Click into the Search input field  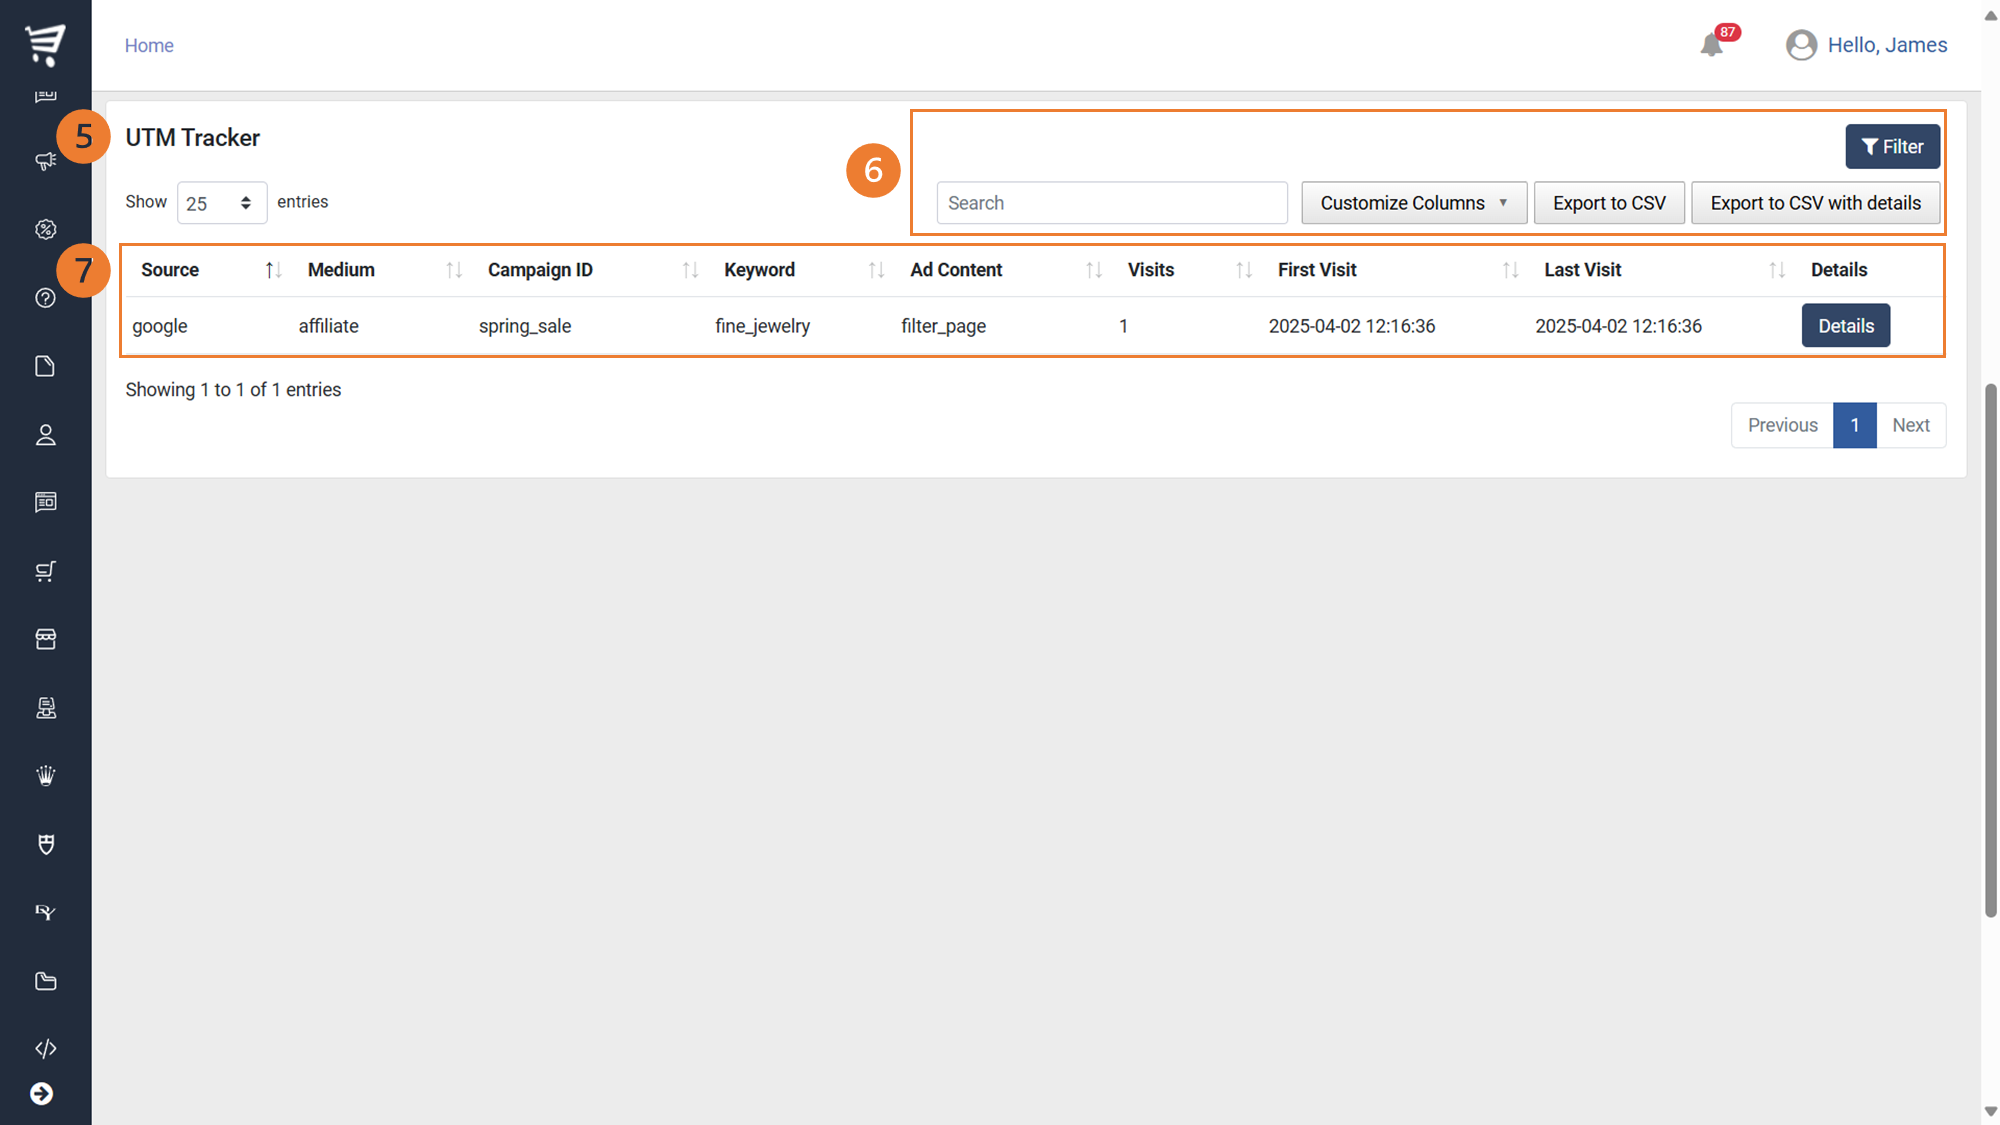click(x=1111, y=203)
